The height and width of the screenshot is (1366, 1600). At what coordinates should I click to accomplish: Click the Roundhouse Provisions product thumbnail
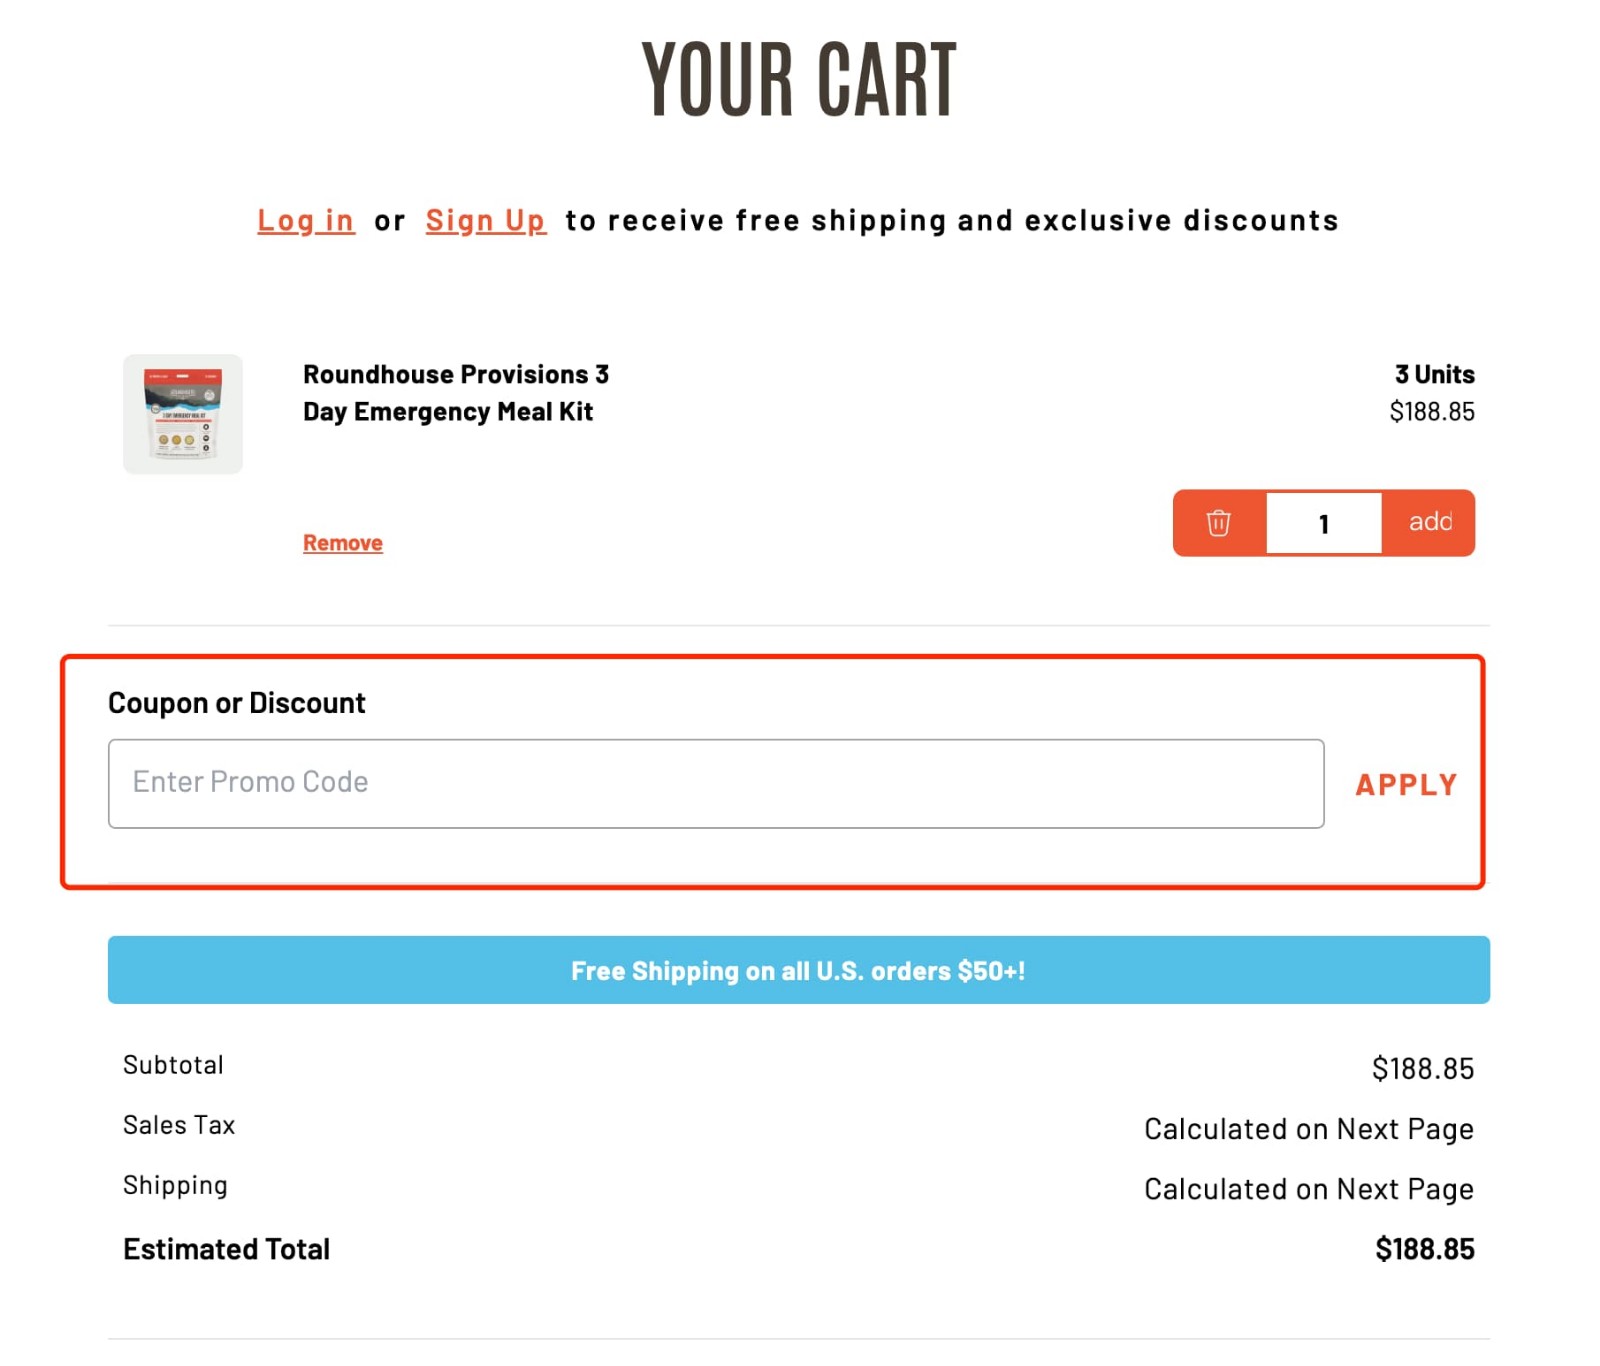point(181,414)
